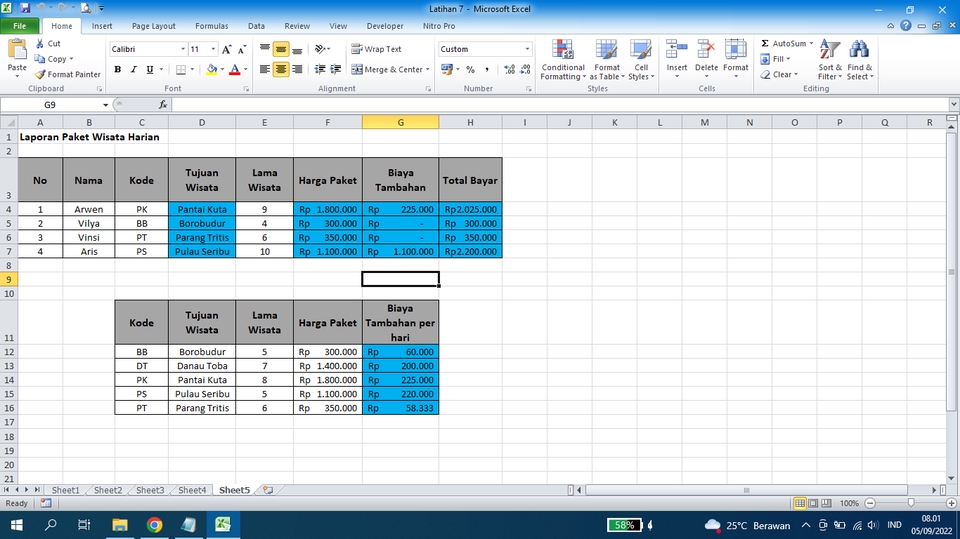Click the AutoSum button

pos(784,43)
